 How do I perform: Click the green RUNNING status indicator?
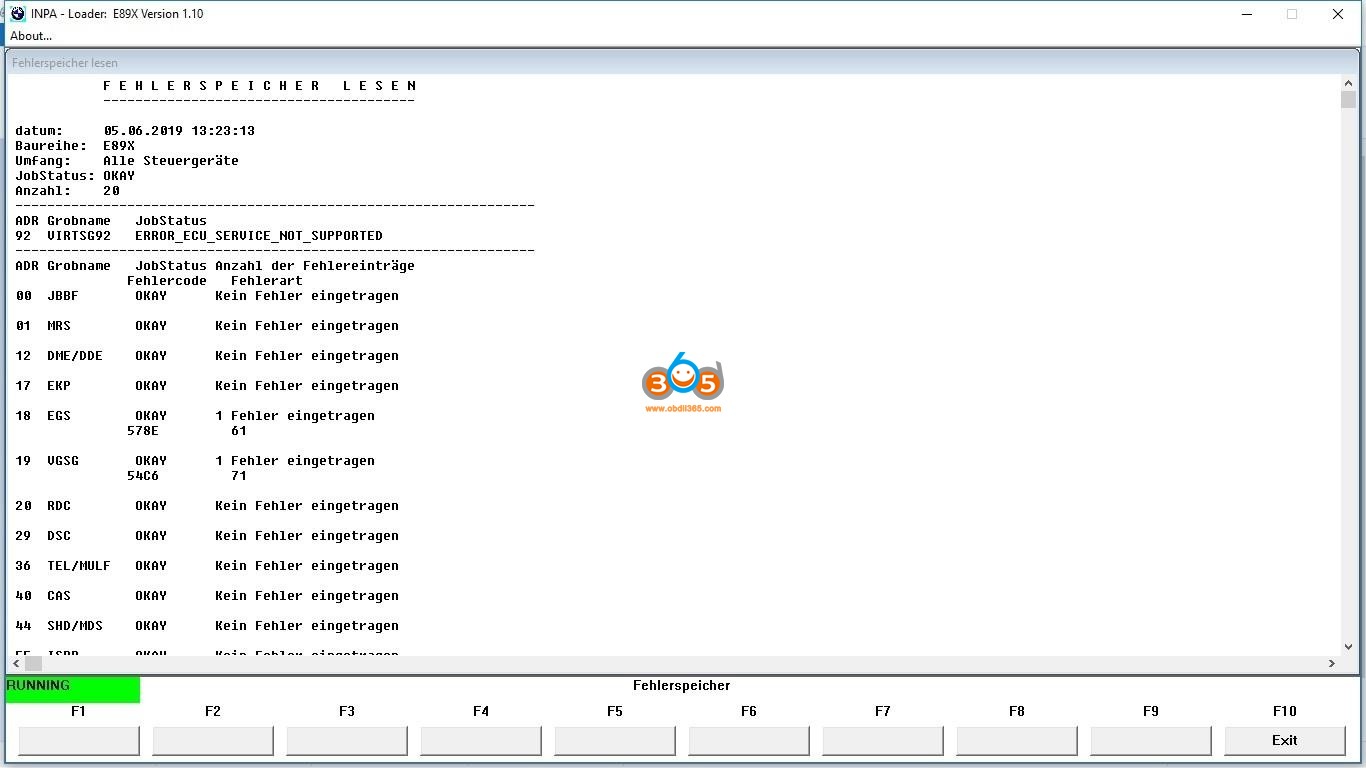point(73,689)
